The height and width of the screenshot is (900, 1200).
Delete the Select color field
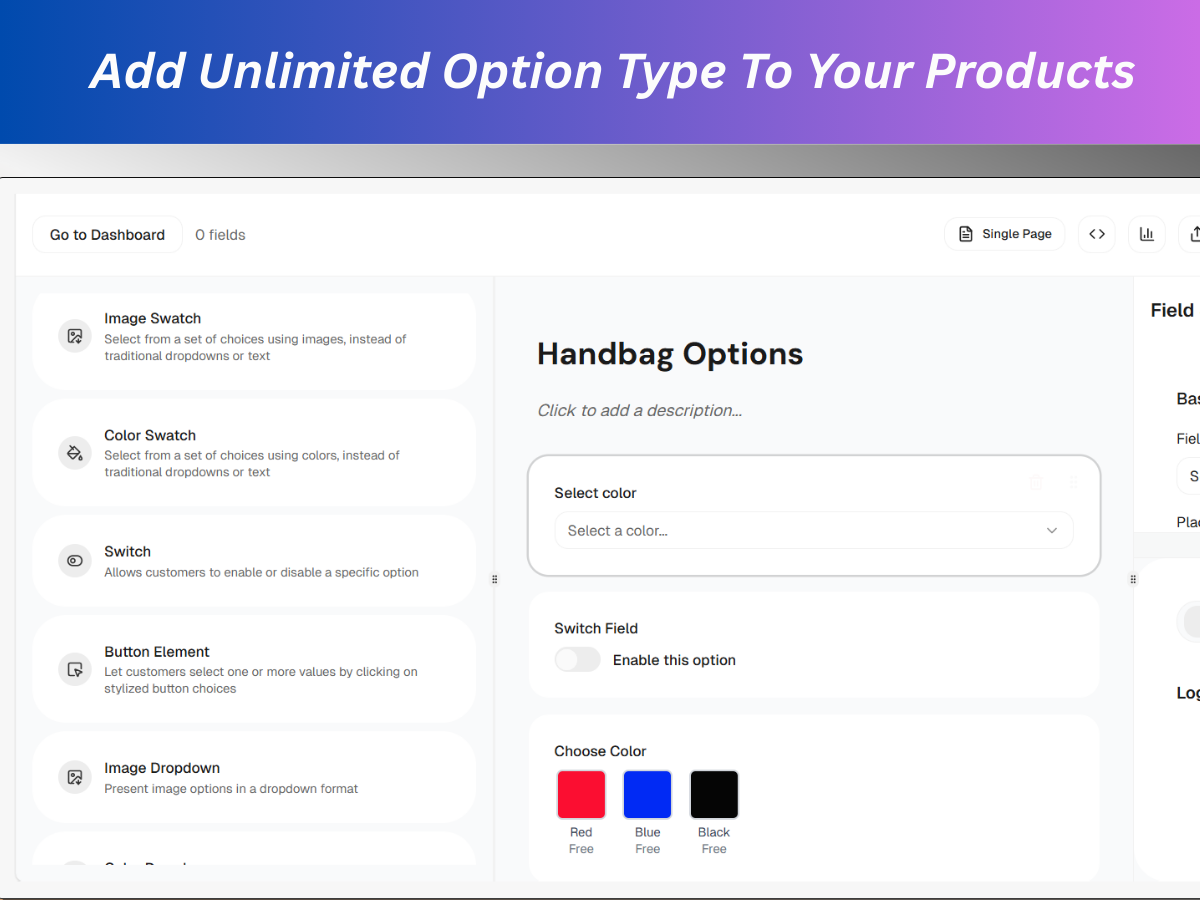[x=1036, y=482]
